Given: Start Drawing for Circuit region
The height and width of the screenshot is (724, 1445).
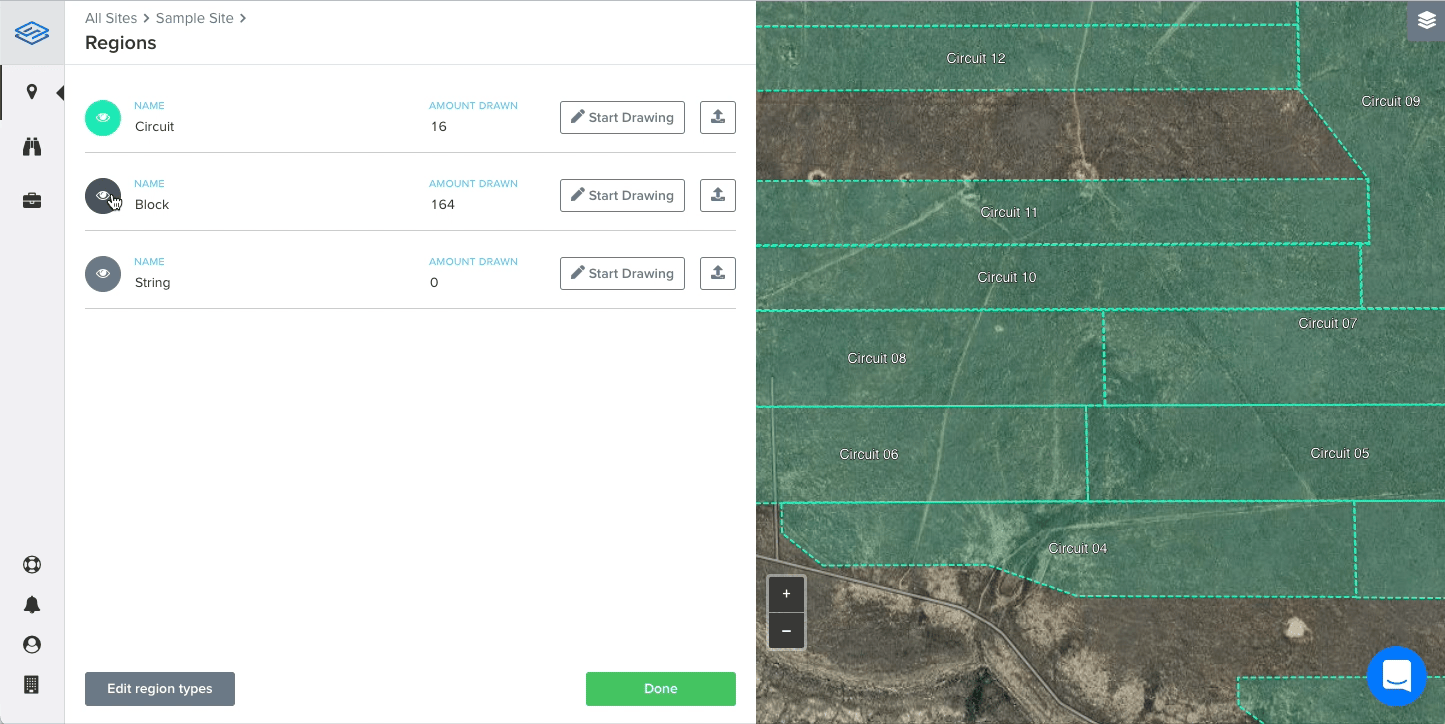Looking at the screenshot, I should tap(622, 117).
